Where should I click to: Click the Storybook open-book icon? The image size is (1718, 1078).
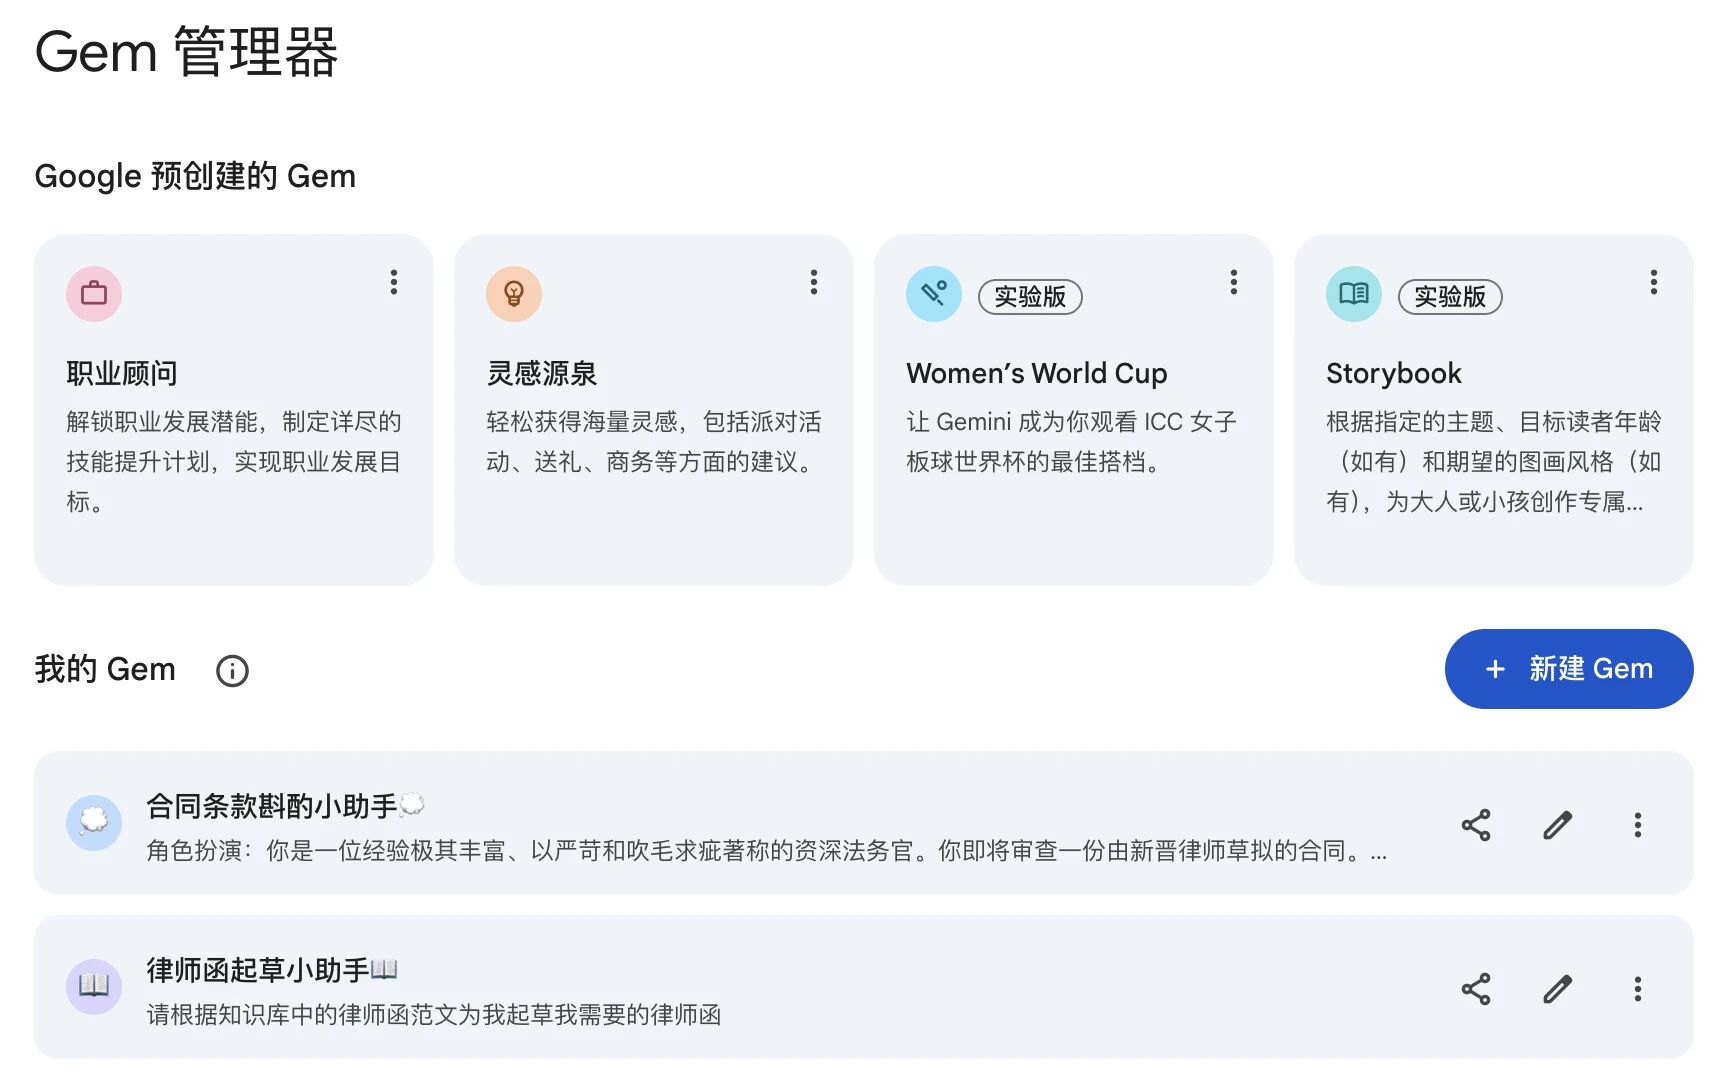1353,293
